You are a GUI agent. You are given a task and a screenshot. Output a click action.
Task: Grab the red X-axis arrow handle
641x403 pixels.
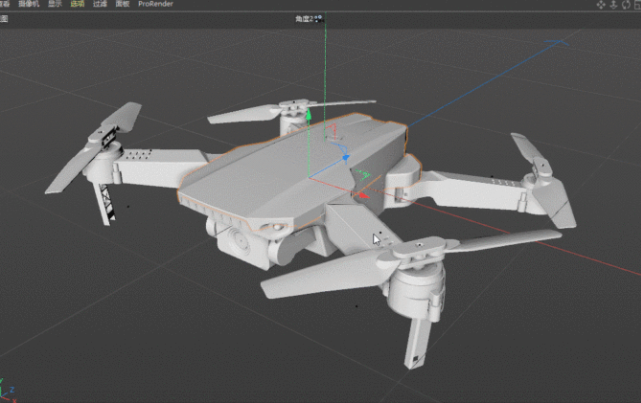[363, 196]
